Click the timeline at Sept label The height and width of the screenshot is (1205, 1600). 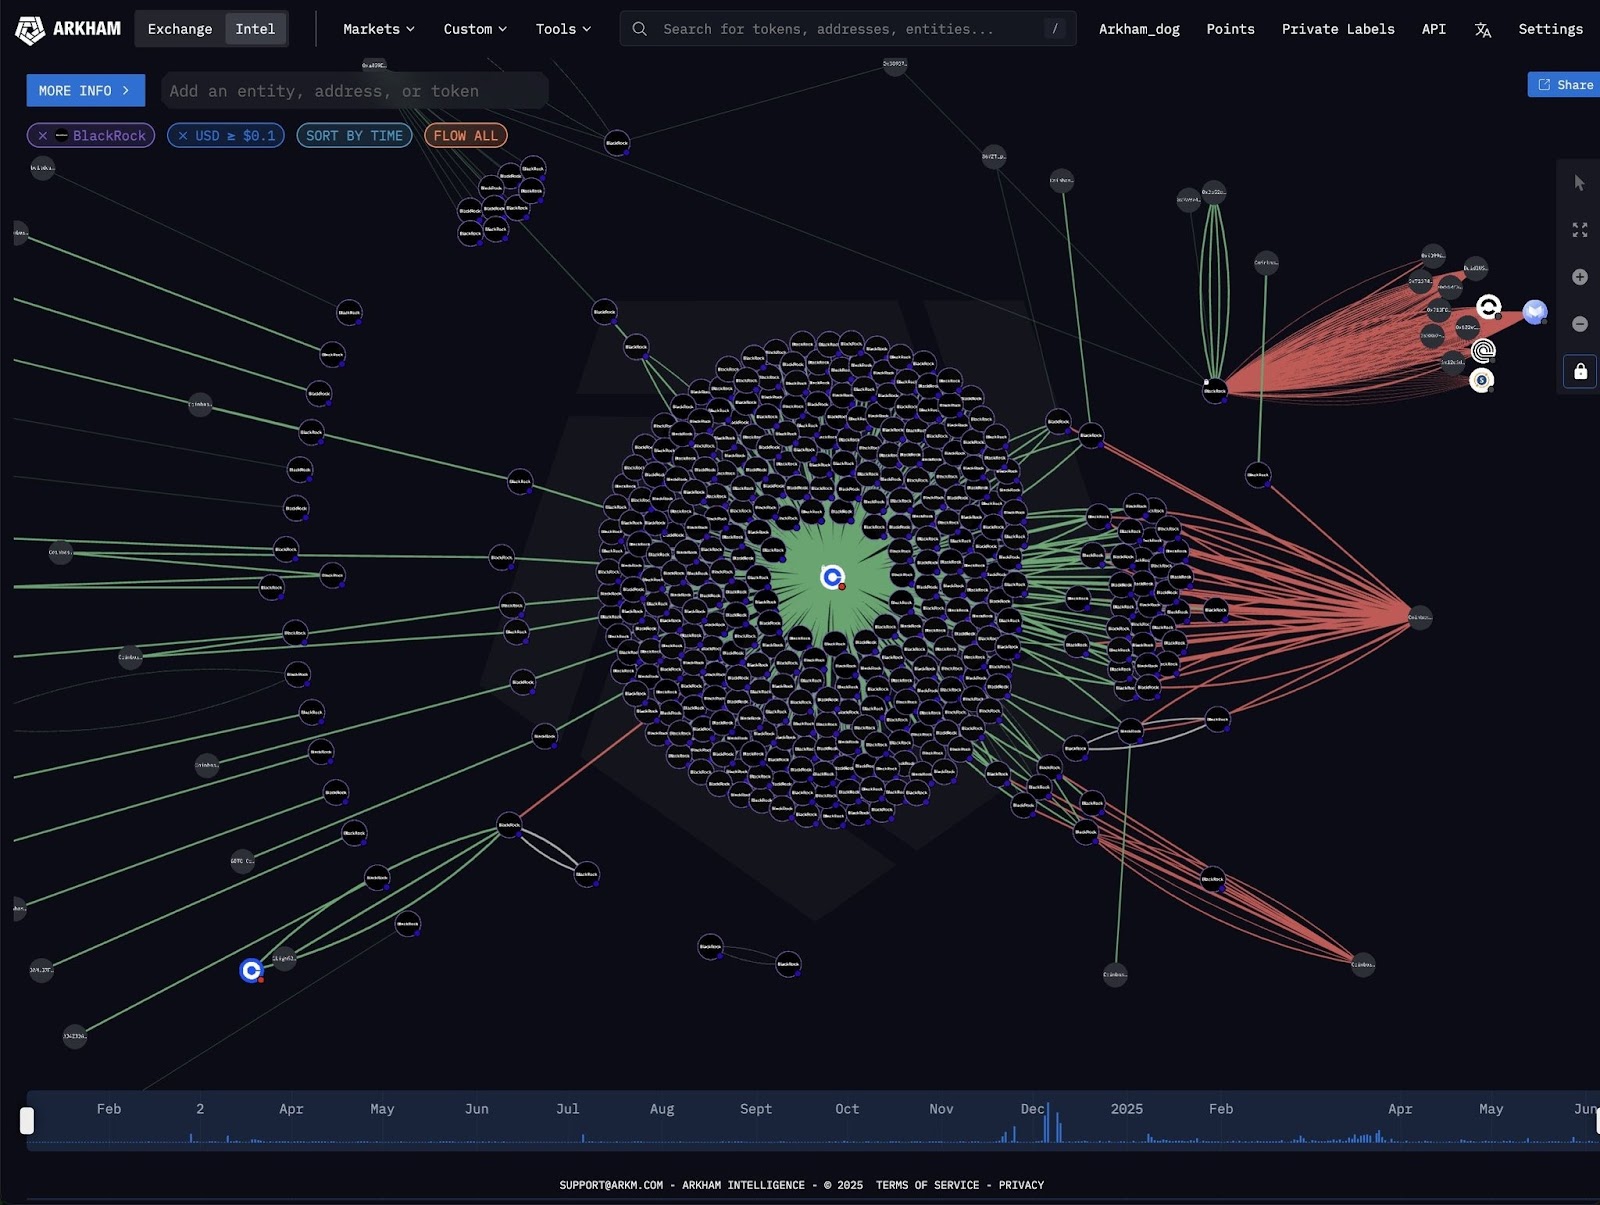(756, 1109)
